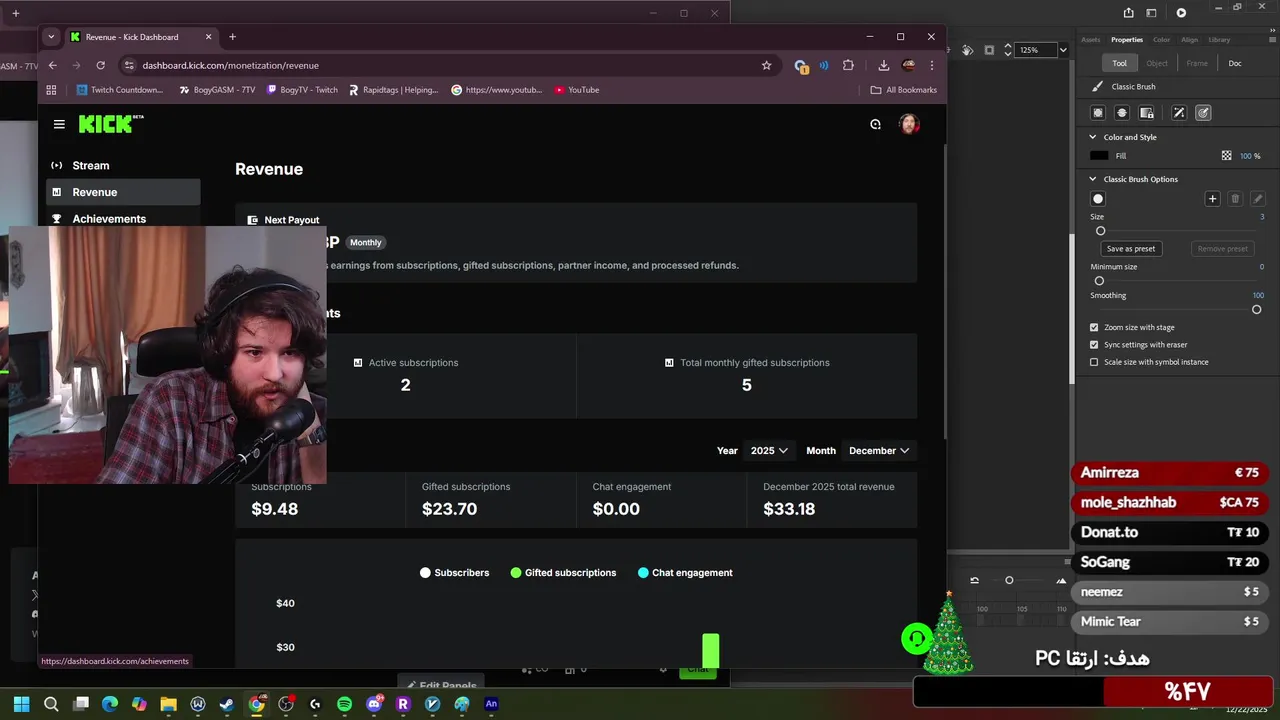Enable Scale size with symbol instance
Image resolution: width=1280 pixels, height=720 pixels.
1094,362
